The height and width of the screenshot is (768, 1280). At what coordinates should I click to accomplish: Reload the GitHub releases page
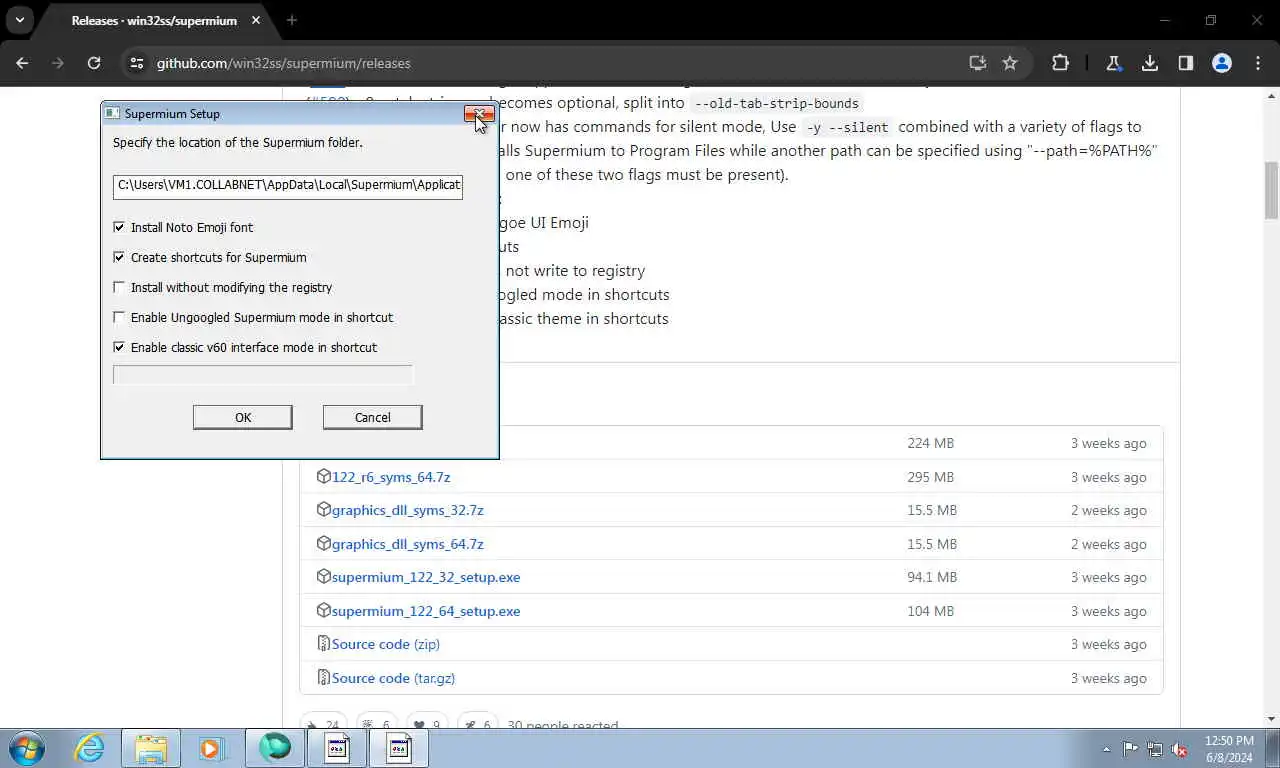[94, 63]
